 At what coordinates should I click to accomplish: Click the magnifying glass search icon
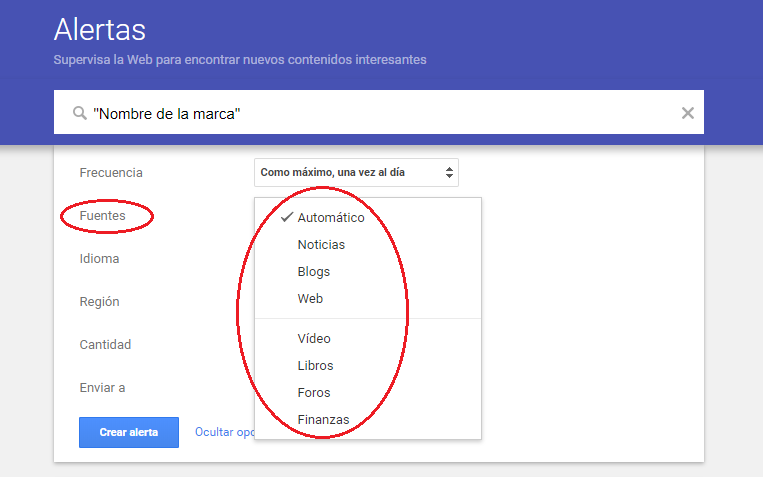(x=79, y=114)
